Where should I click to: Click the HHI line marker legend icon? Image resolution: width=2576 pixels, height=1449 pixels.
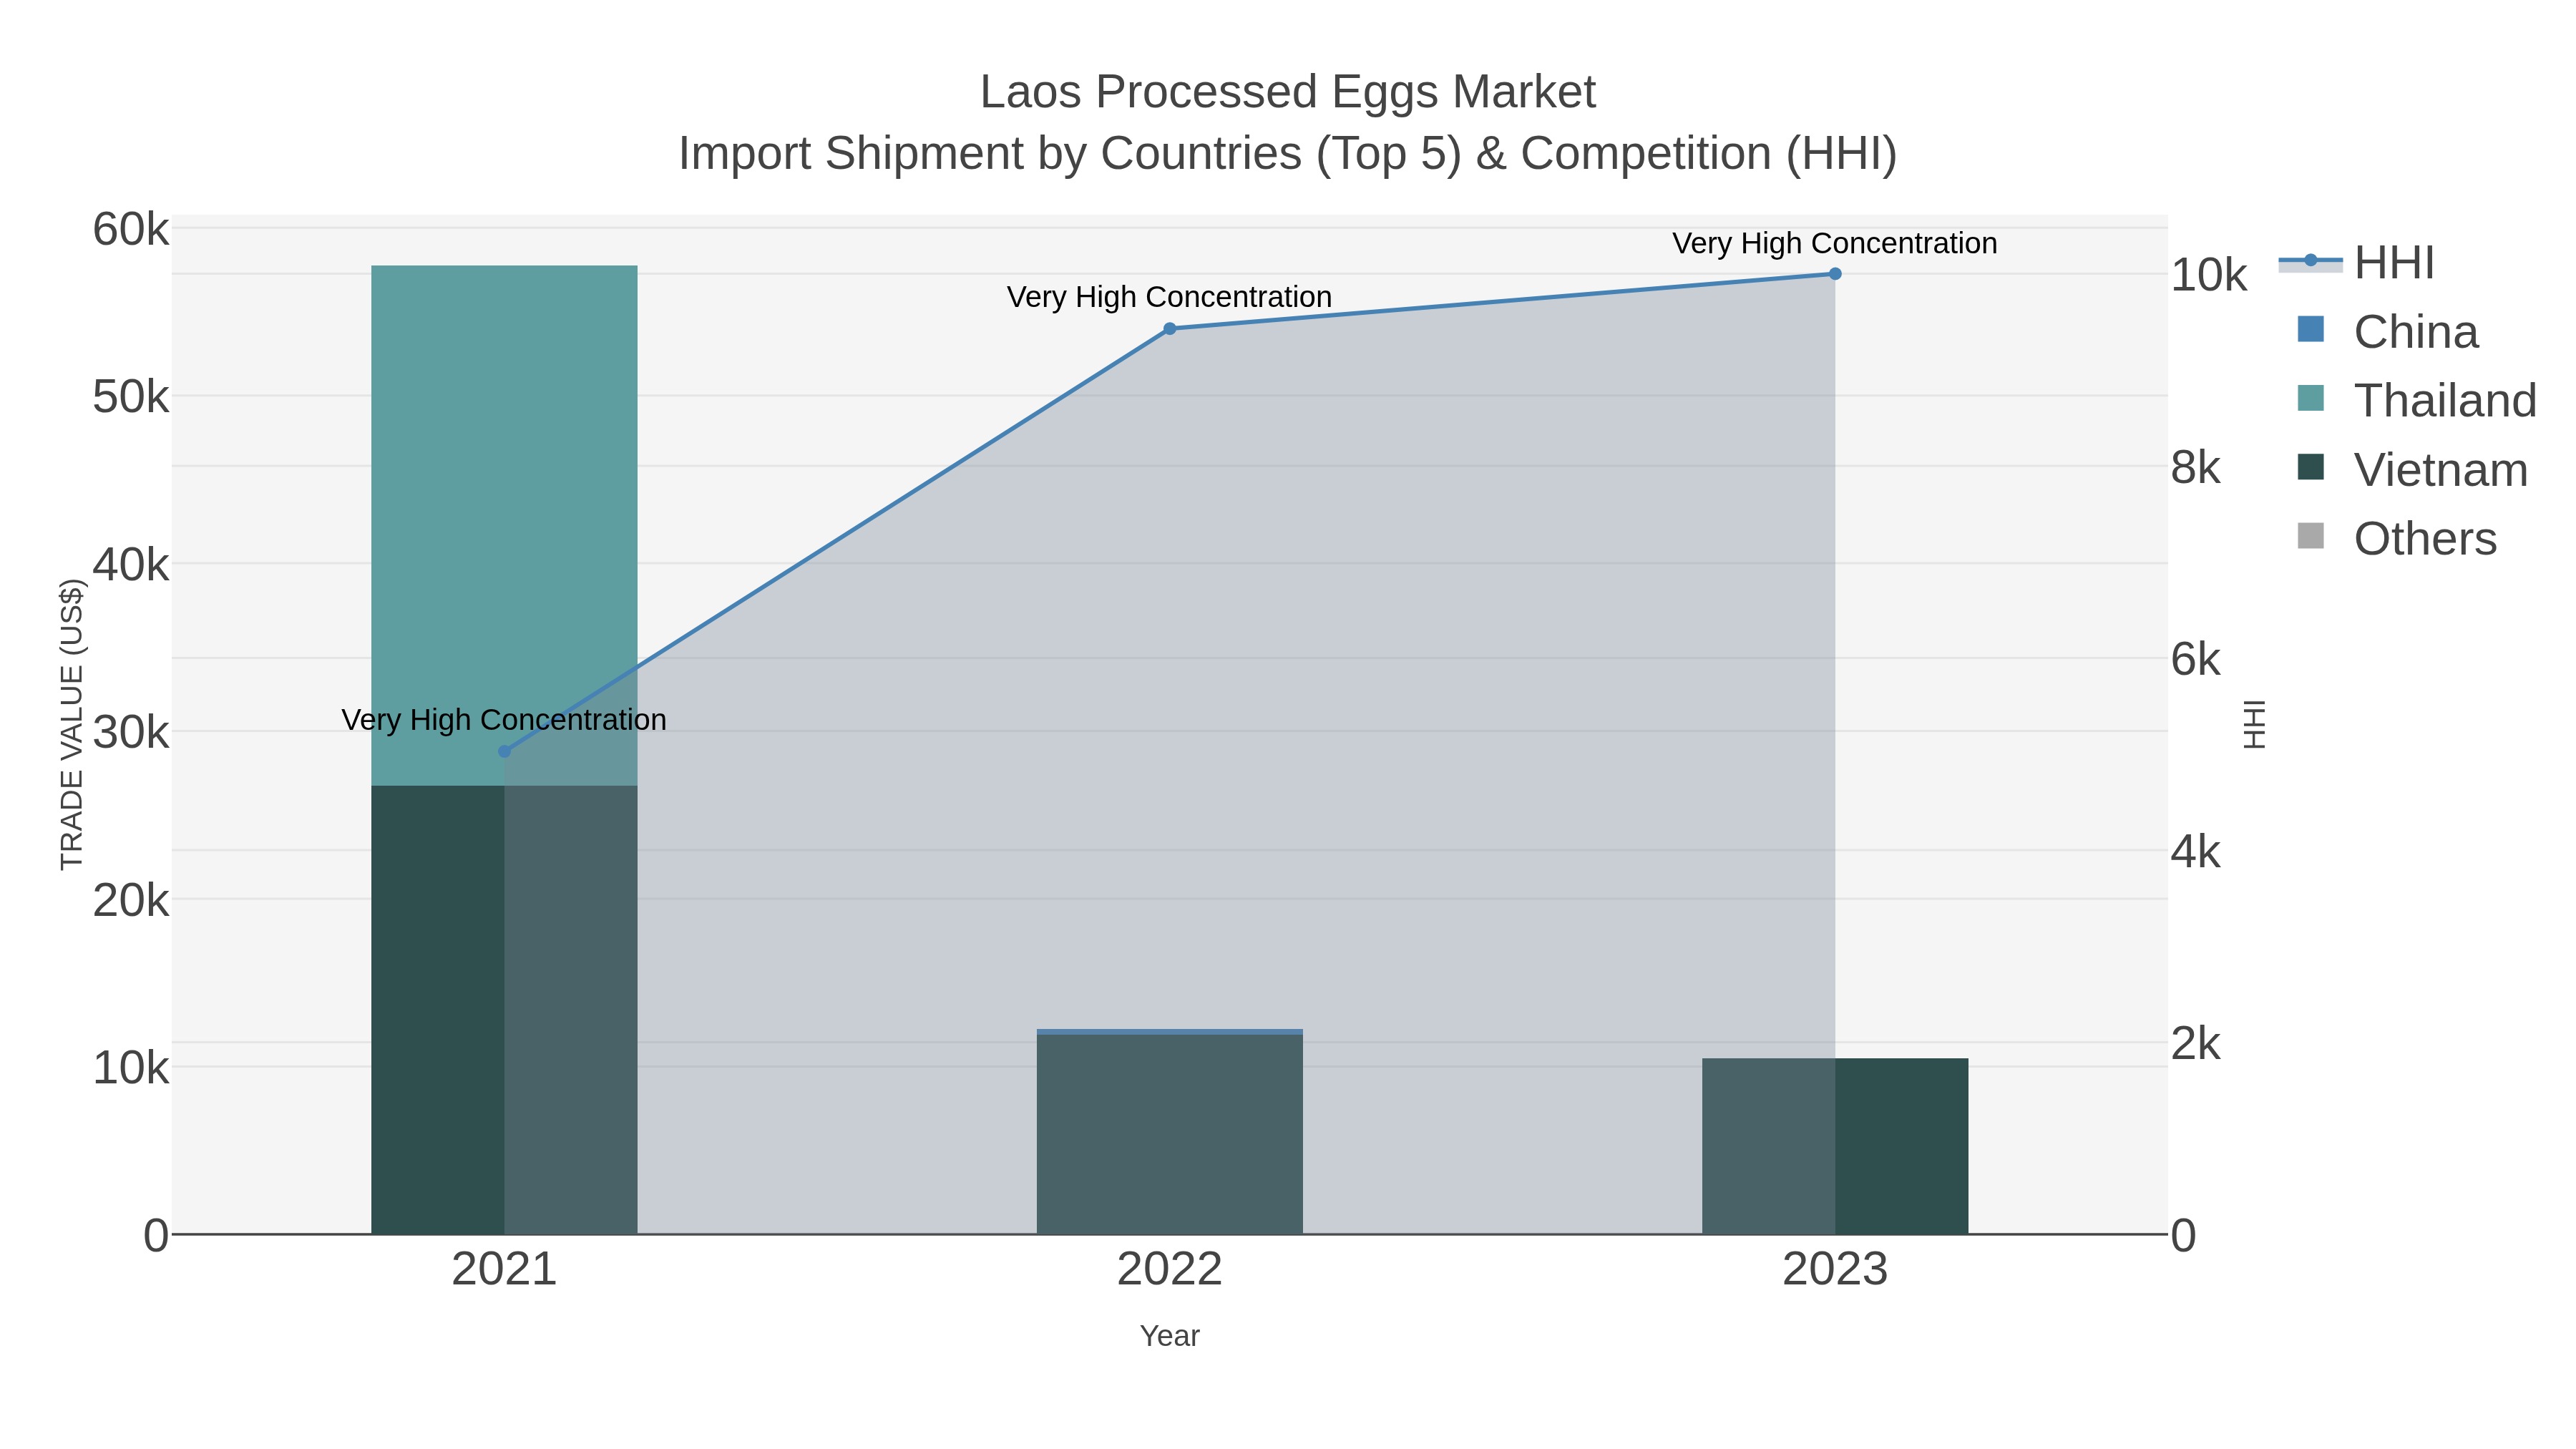tap(2310, 261)
